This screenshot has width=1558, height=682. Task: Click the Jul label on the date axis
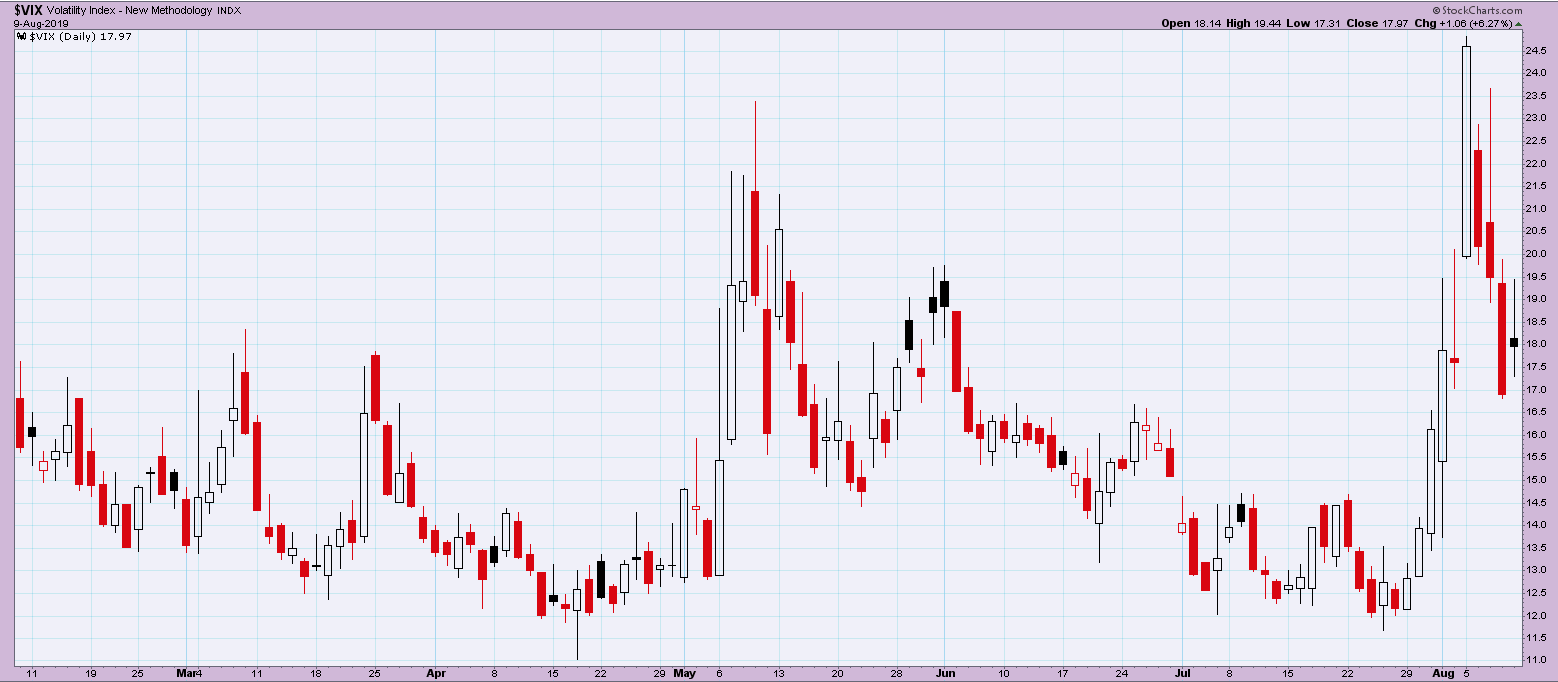(x=1183, y=673)
